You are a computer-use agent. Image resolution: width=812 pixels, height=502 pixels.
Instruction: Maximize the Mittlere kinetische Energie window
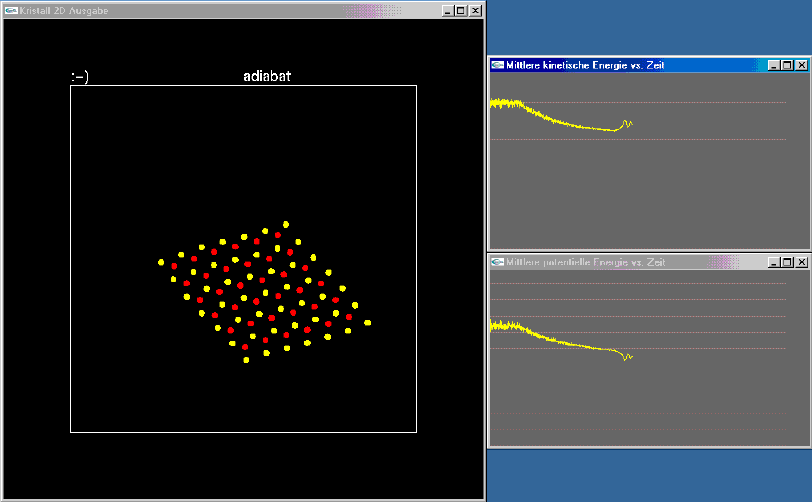(787, 65)
